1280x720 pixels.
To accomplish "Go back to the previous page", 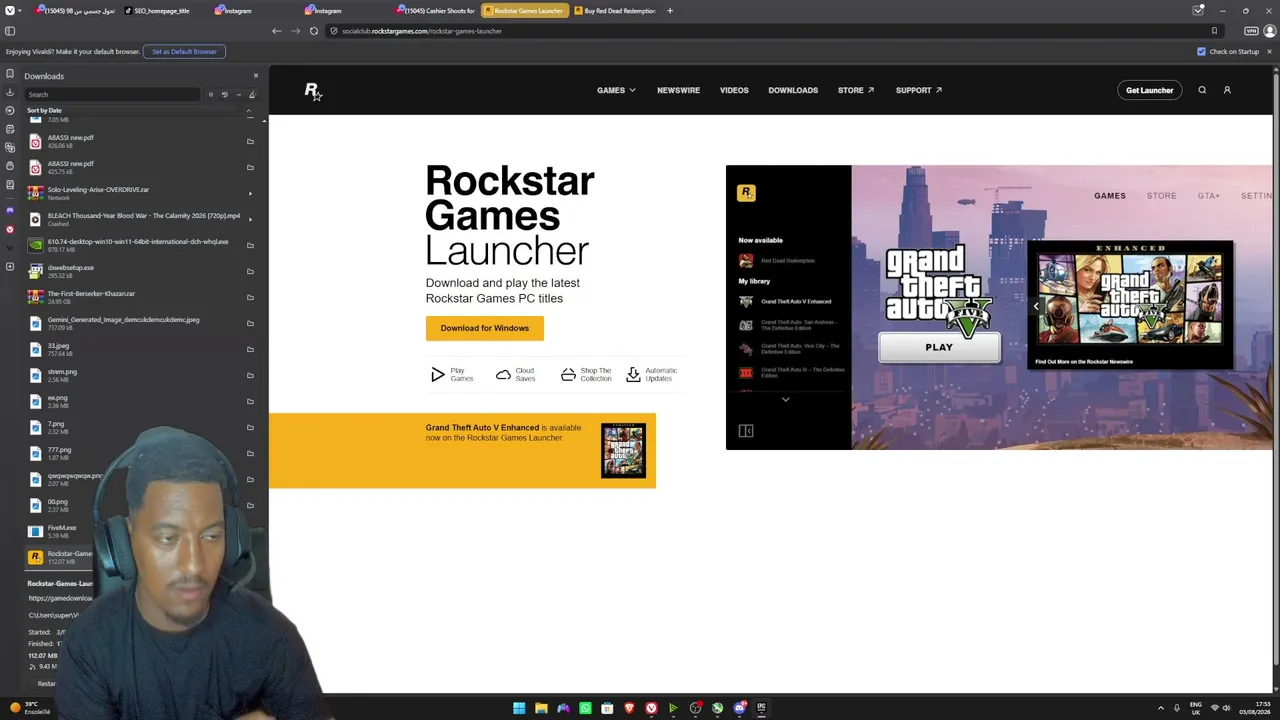I will 276,31.
